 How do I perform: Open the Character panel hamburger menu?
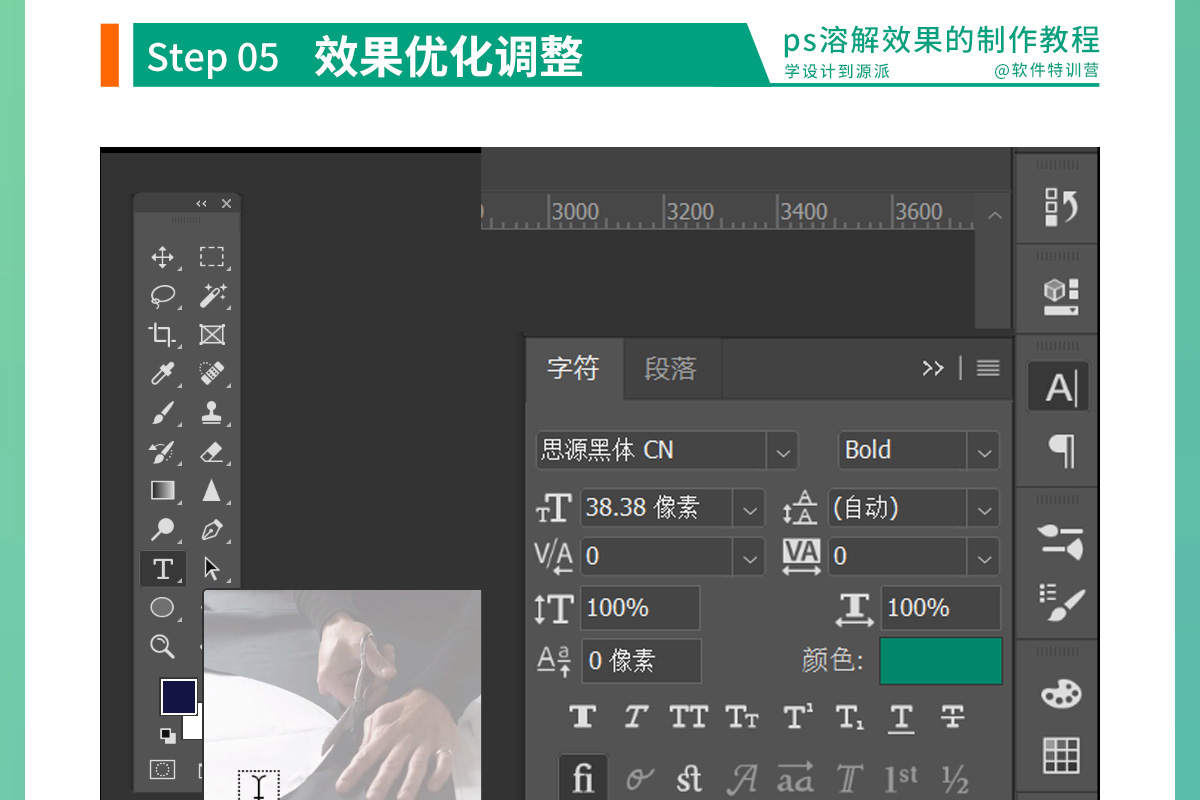[988, 368]
